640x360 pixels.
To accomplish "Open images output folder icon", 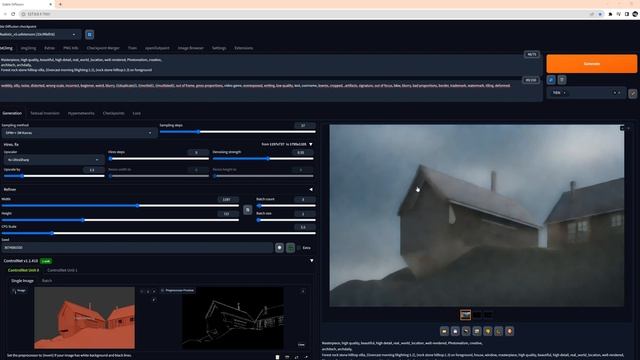I will (444, 331).
